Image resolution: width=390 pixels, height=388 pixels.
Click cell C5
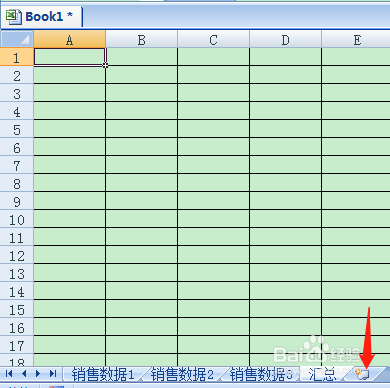[213, 129]
